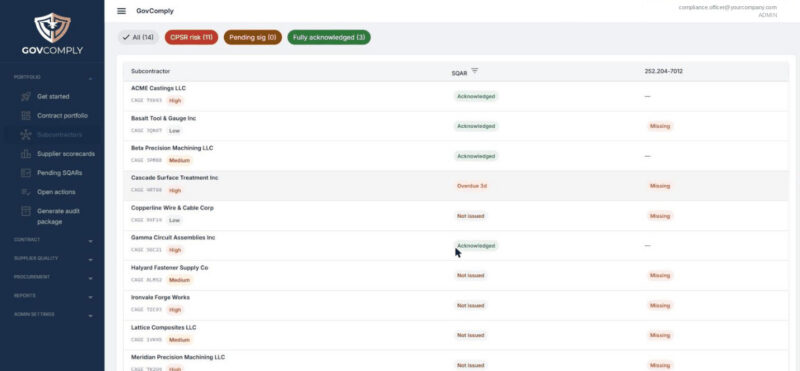Click the SQAR column header label
800x371 pixels.
point(459,73)
